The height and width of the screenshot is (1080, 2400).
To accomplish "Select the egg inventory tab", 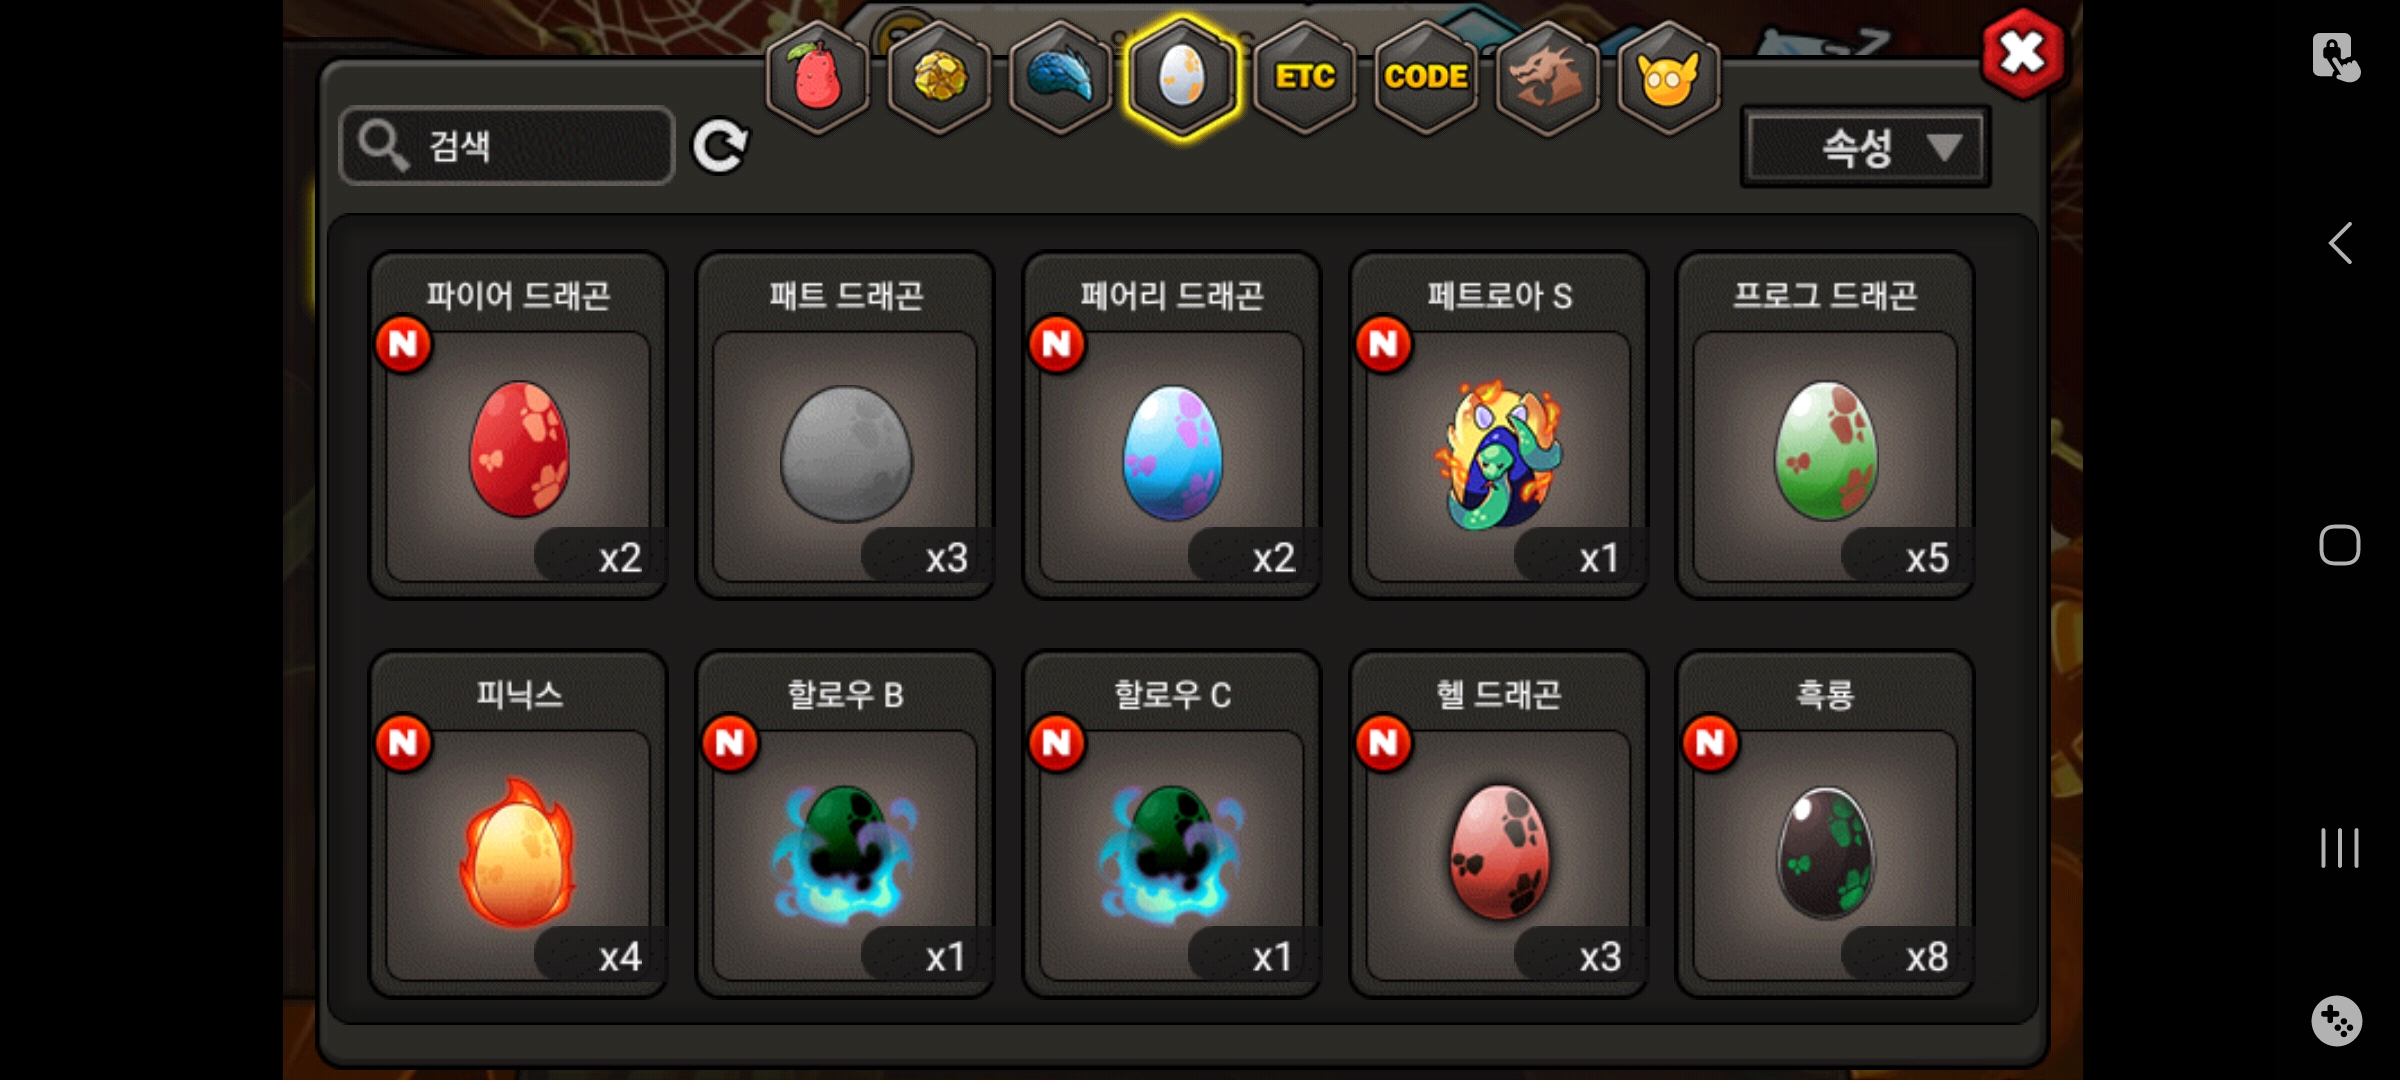I will tap(1182, 76).
